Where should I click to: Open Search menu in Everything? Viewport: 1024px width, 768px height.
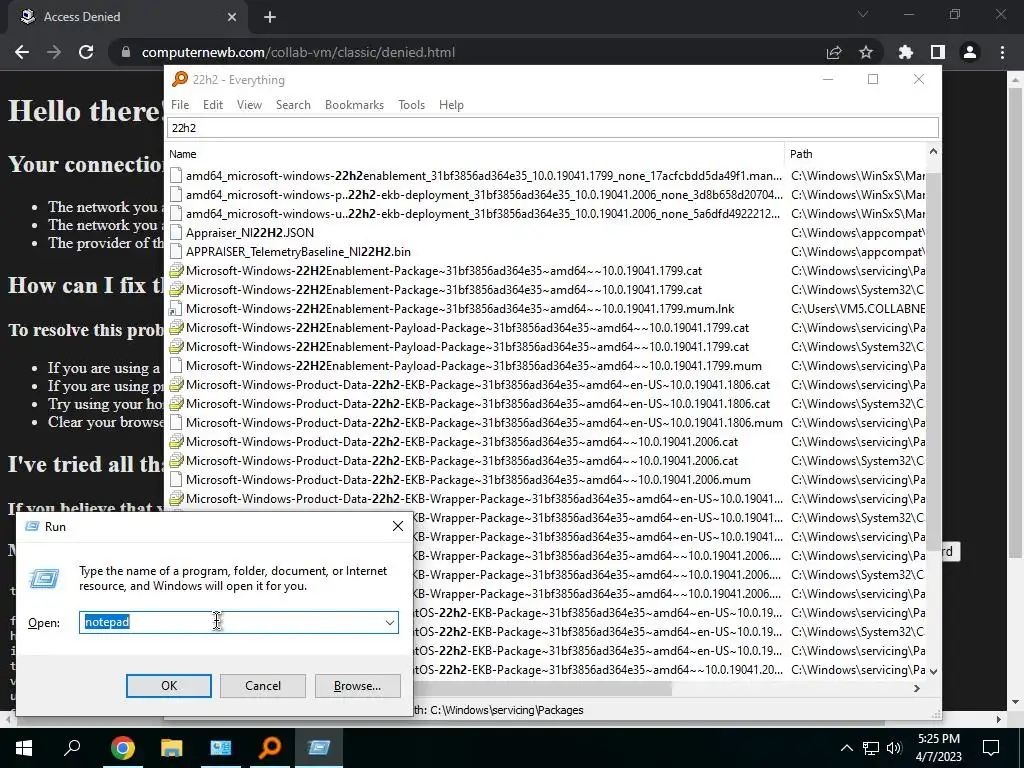[x=293, y=104]
